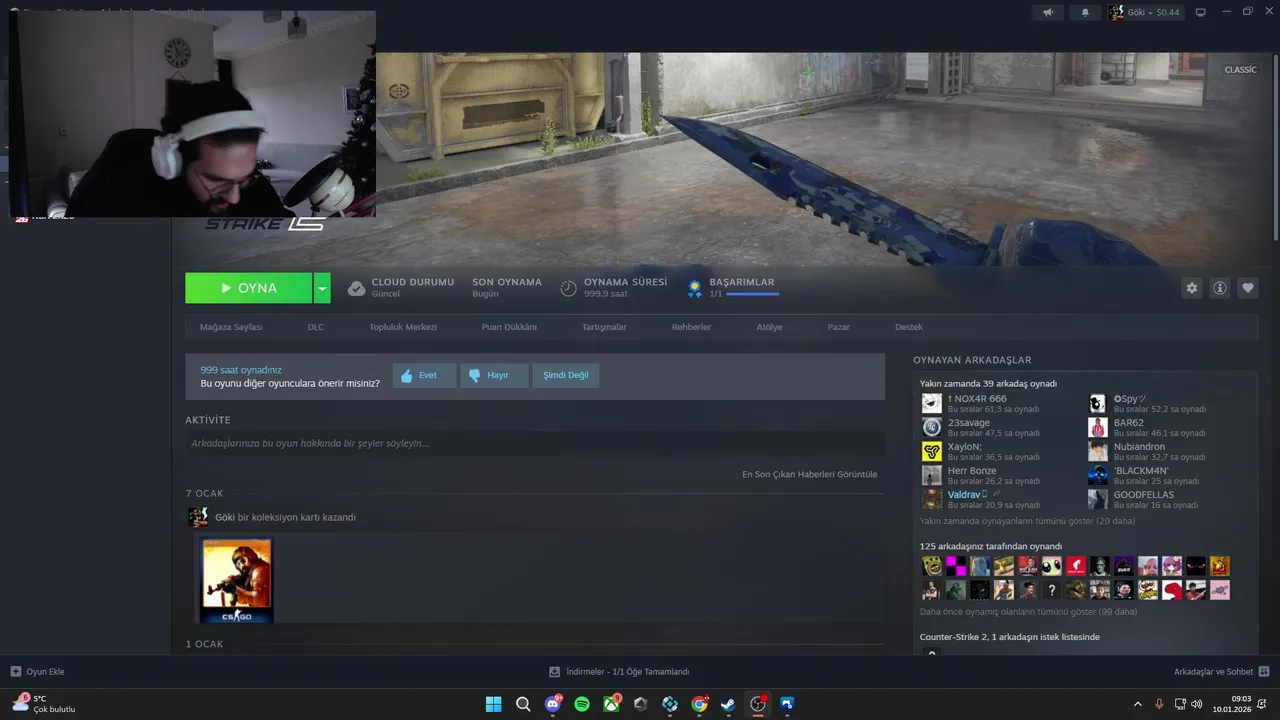Open the Destek tab
Viewport: 1280px width, 720px height.
coord(909,327)
